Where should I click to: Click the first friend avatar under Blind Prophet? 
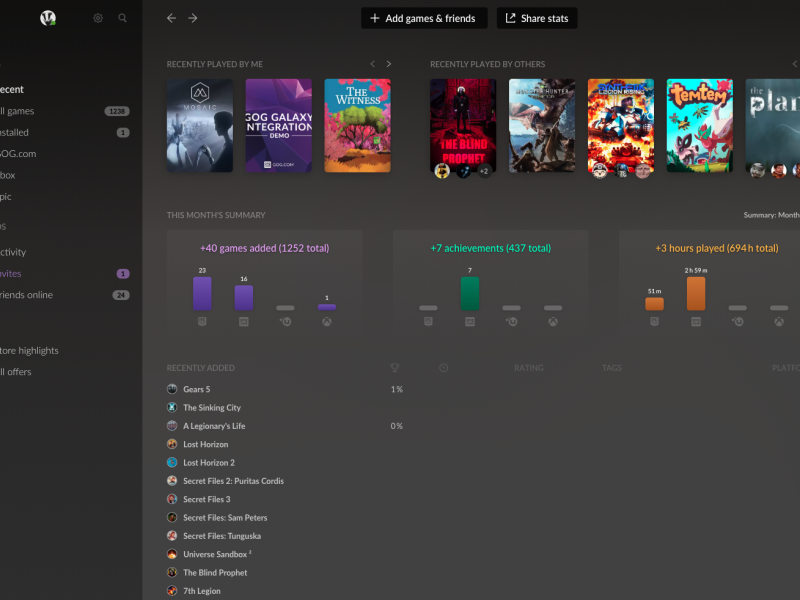(442, 171)
